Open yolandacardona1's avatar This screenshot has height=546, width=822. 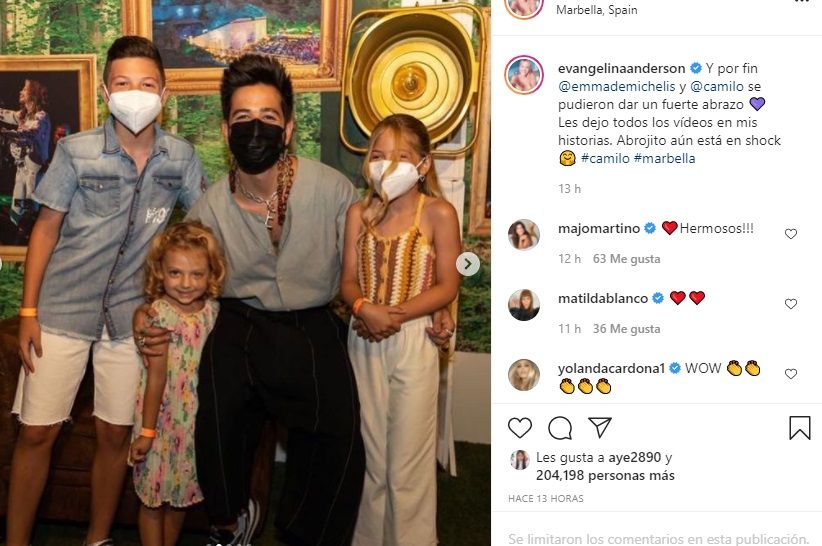pyautogui.click(x=524, y=375)
